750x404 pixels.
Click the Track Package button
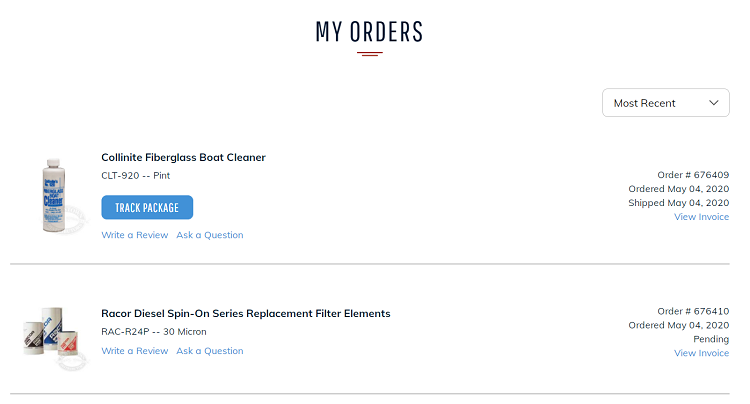pyautogui.click(x=147, y=207)
